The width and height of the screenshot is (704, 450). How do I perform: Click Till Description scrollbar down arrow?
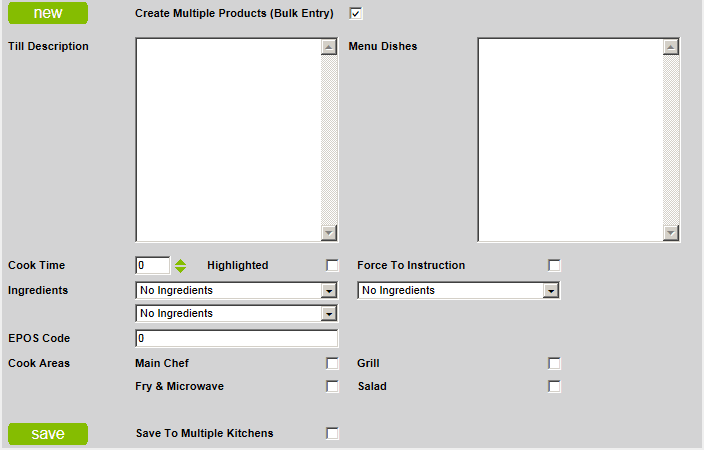coord(329,233)
